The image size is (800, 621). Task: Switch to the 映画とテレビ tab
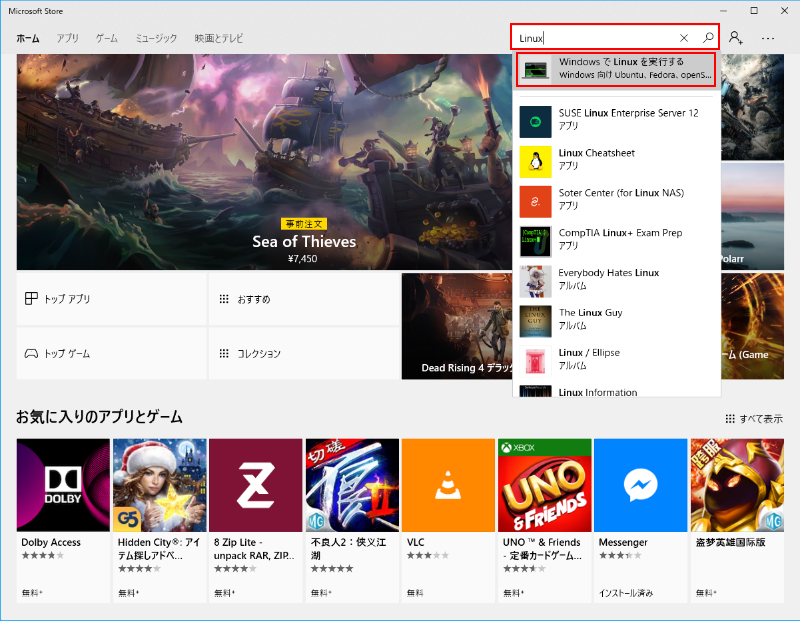tap(218, 38)
